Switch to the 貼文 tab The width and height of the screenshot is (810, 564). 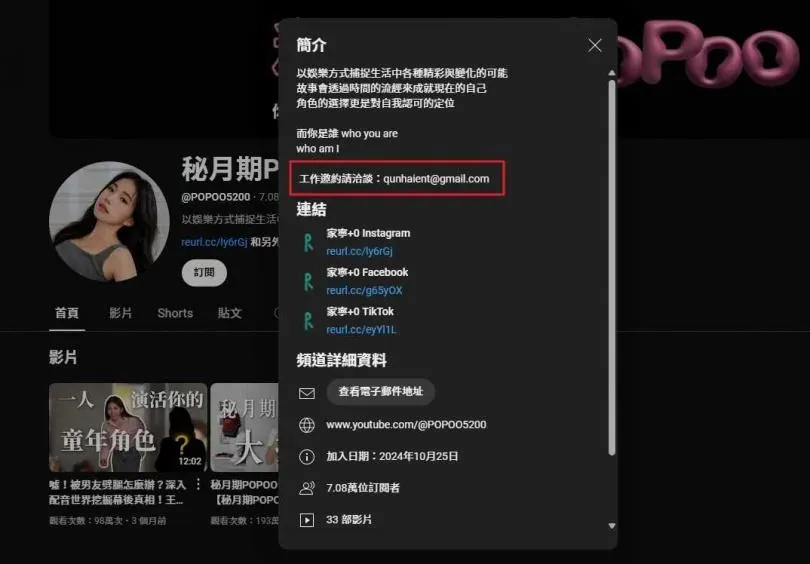pyautogui.click(x=229, y=313)
